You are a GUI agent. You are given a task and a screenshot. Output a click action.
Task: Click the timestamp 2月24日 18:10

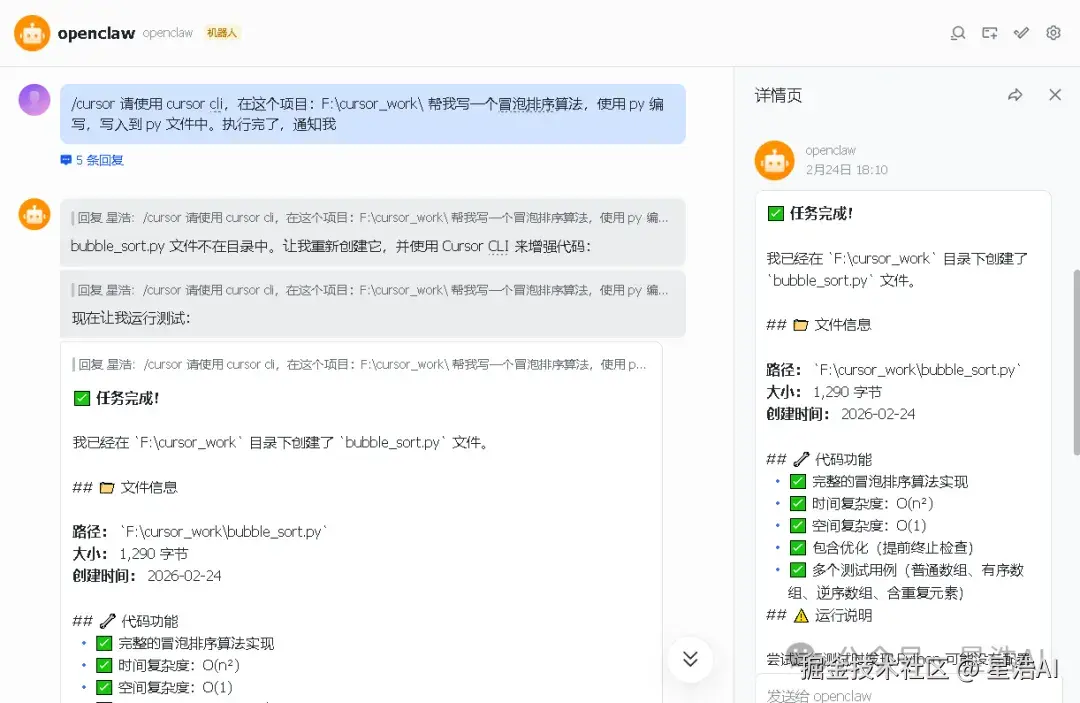847,169
